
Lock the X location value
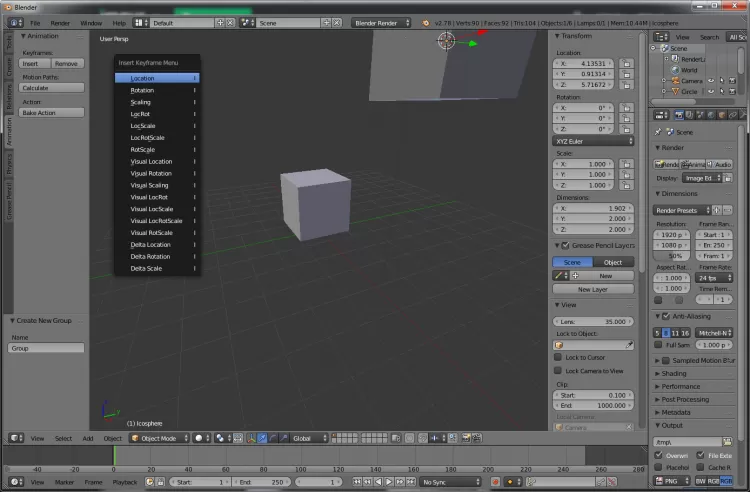coord(626,62)
